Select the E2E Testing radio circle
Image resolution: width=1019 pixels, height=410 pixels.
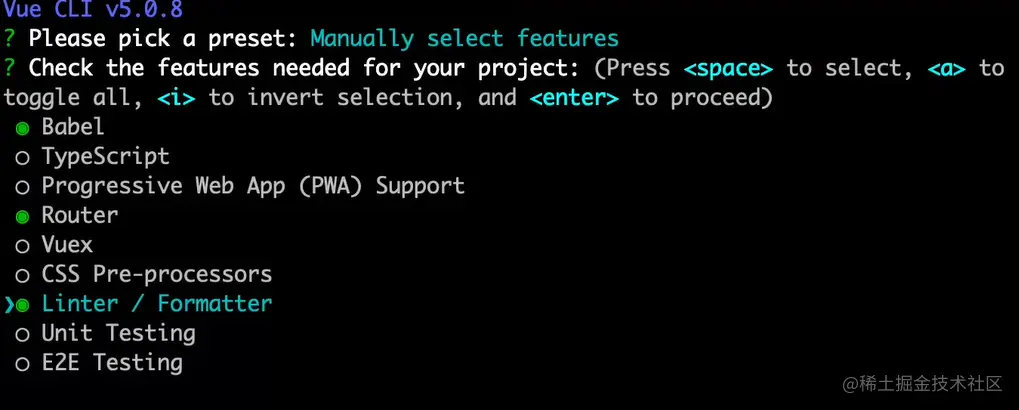tap(21, 363)
